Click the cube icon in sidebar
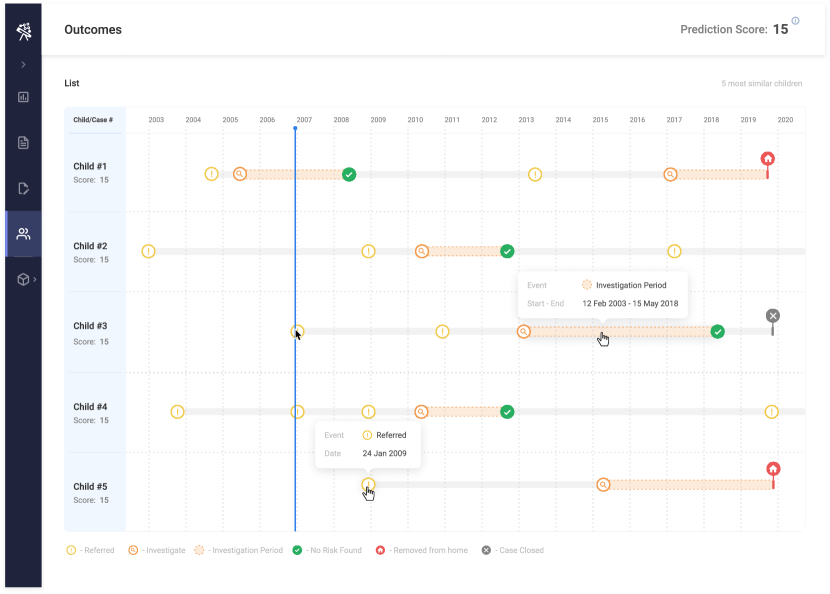 [23, 279]
